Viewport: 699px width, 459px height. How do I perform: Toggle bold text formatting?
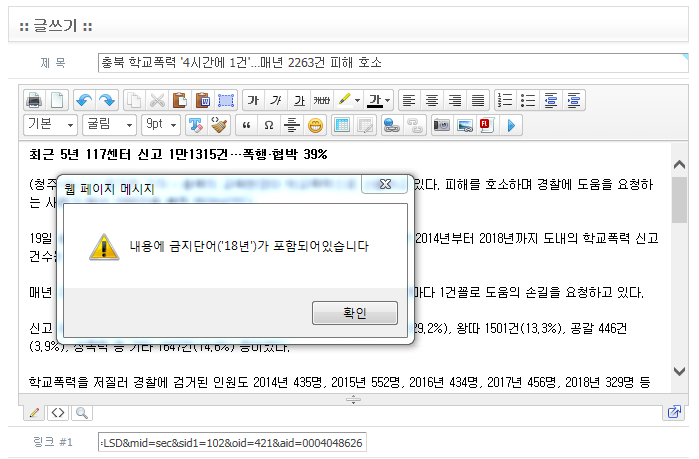[253, 100]
